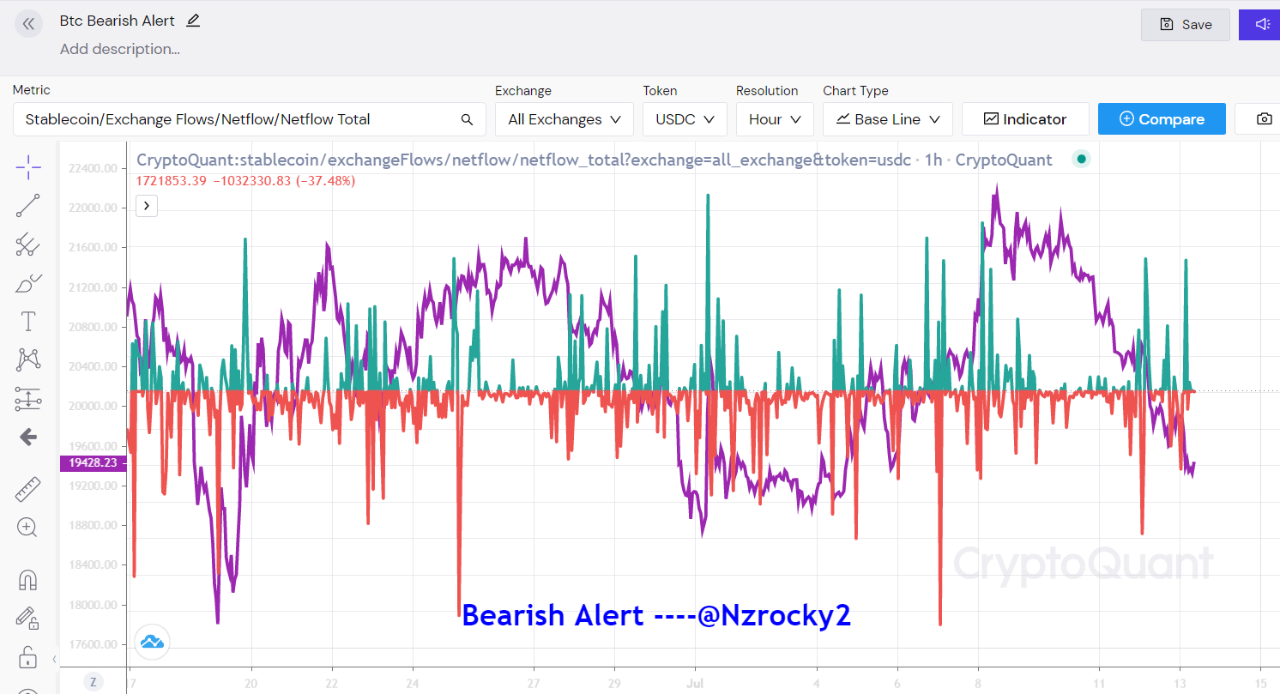Viewport: 1280px width, 694px height.
Task: Add a description text field
Action: coord(120,49)
